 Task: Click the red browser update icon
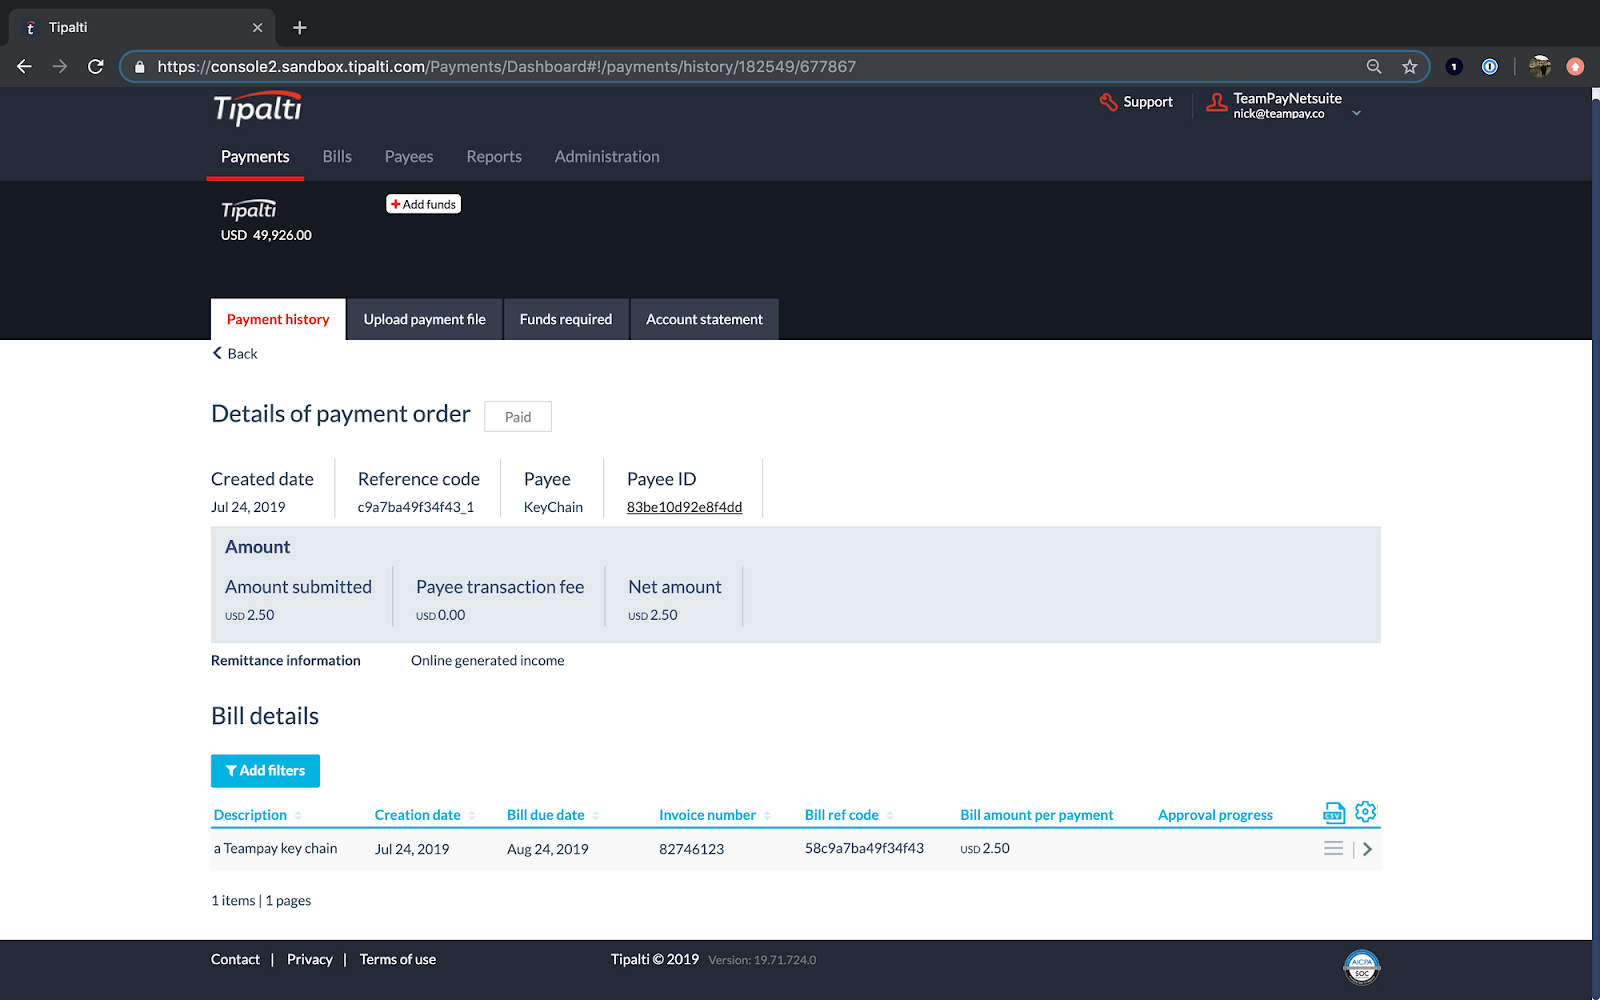1575,66
